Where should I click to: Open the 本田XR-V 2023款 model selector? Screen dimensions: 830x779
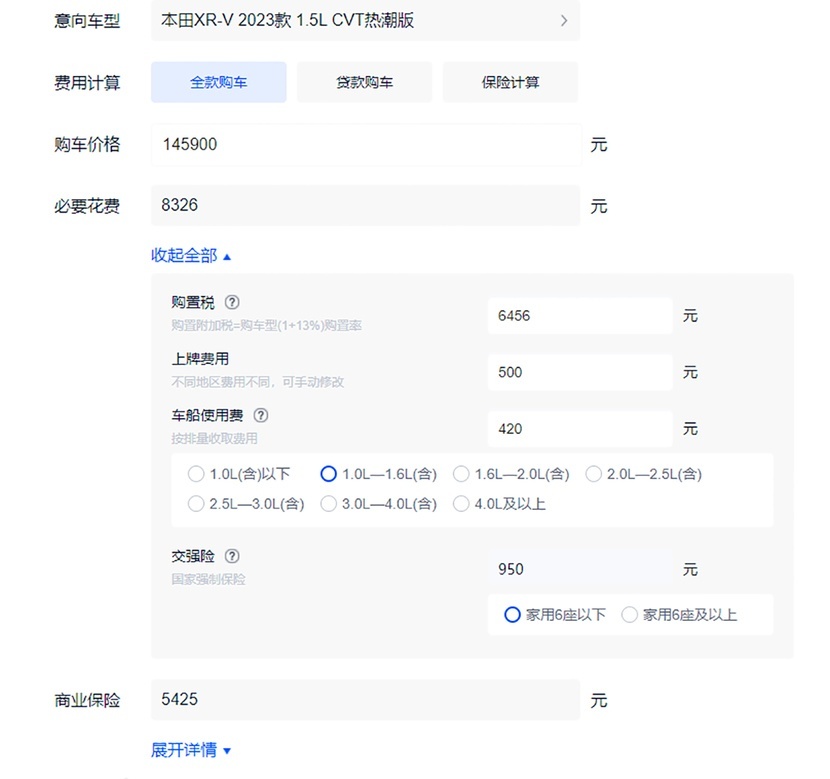(x=365, y=21)
